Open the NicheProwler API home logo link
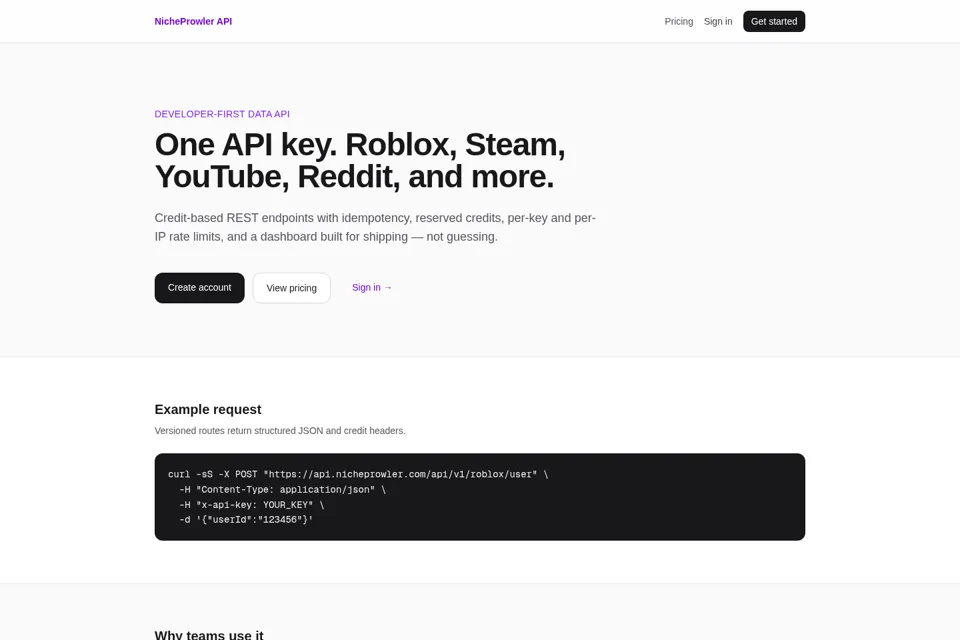 193,21
